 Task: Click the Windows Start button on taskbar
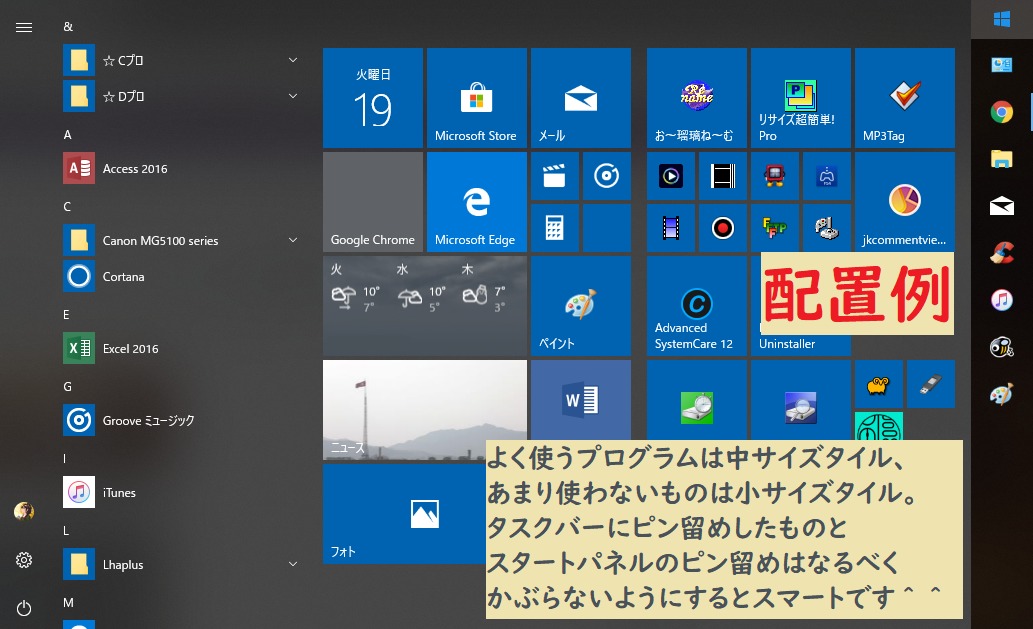1001,19
